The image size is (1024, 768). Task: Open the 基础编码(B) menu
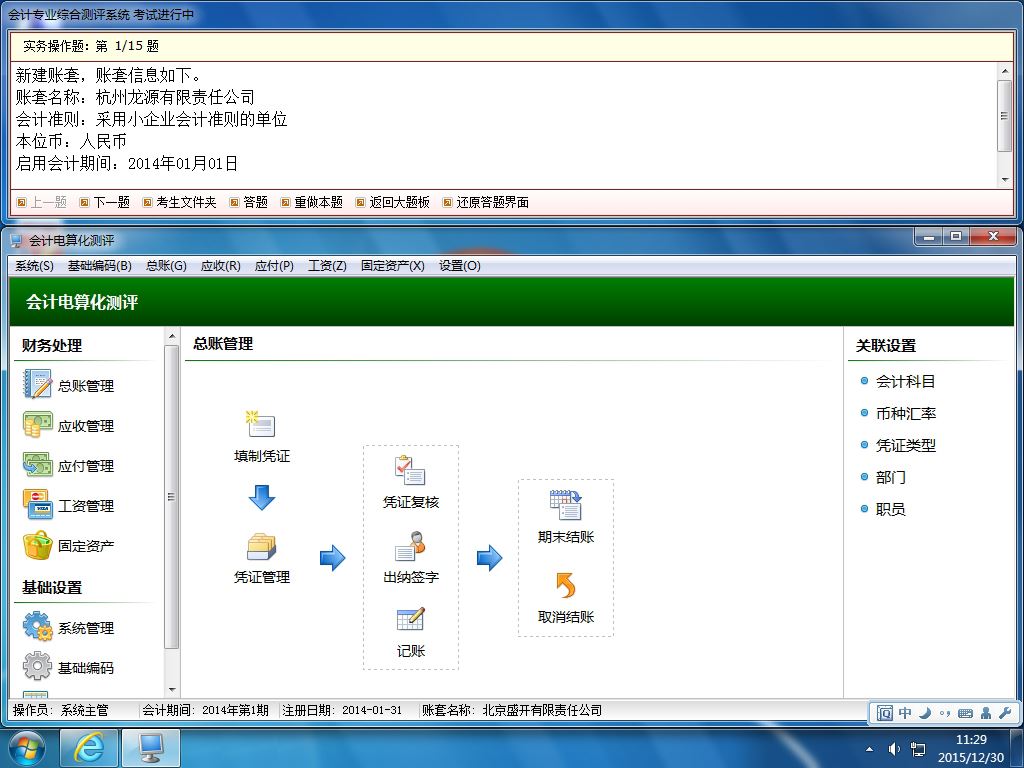click(x=99, y=266)
